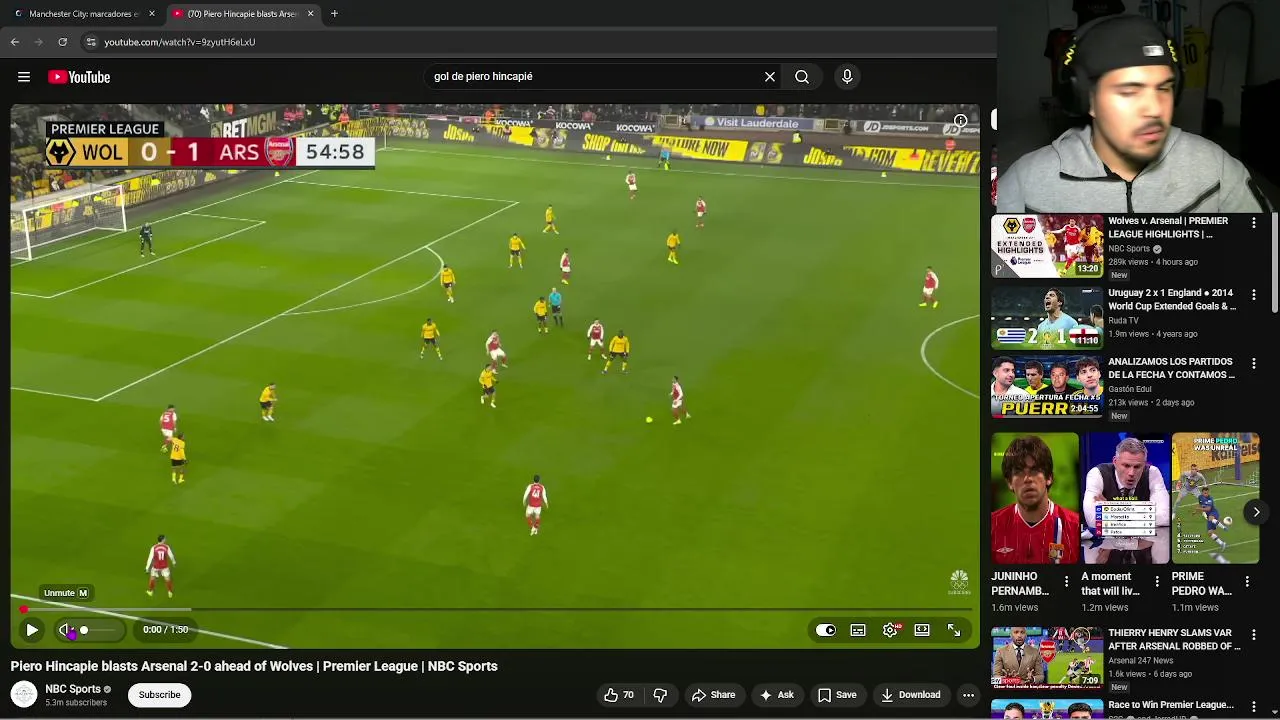Unmute the video with speaker icon
Image resolution: width=1280 pixels, height=720 pixels.
click(x=65, y=630)
